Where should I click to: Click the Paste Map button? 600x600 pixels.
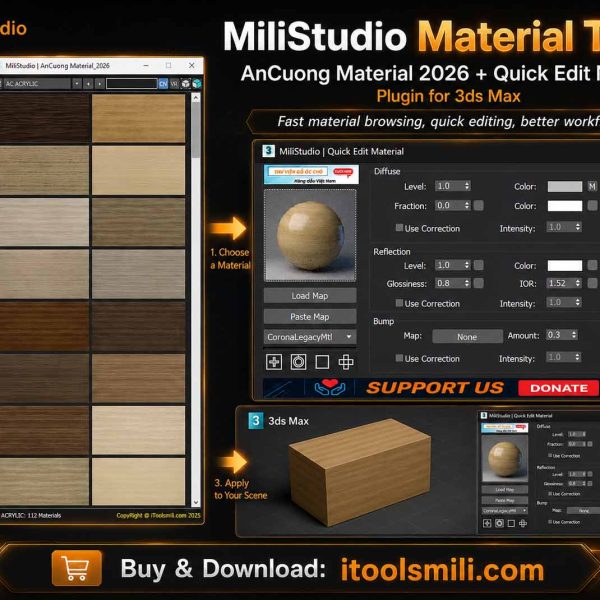[x=310, y=316]
